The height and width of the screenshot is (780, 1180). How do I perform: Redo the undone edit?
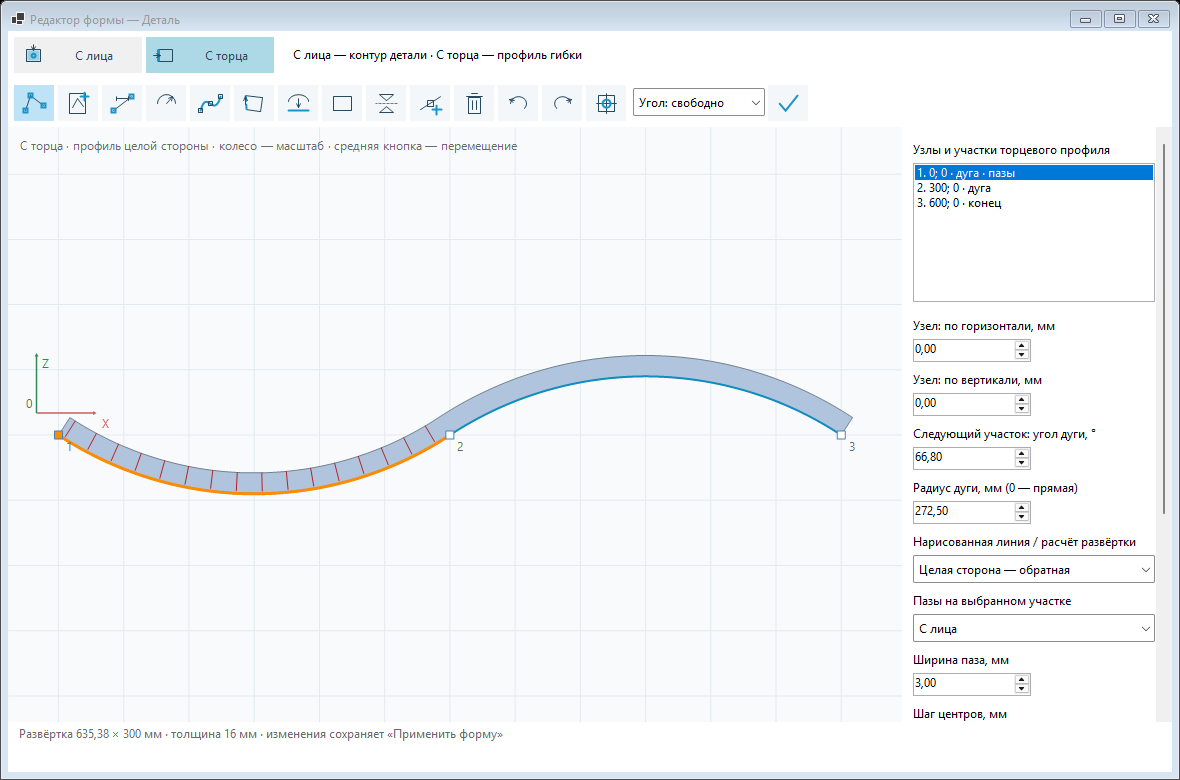(562, 103)
